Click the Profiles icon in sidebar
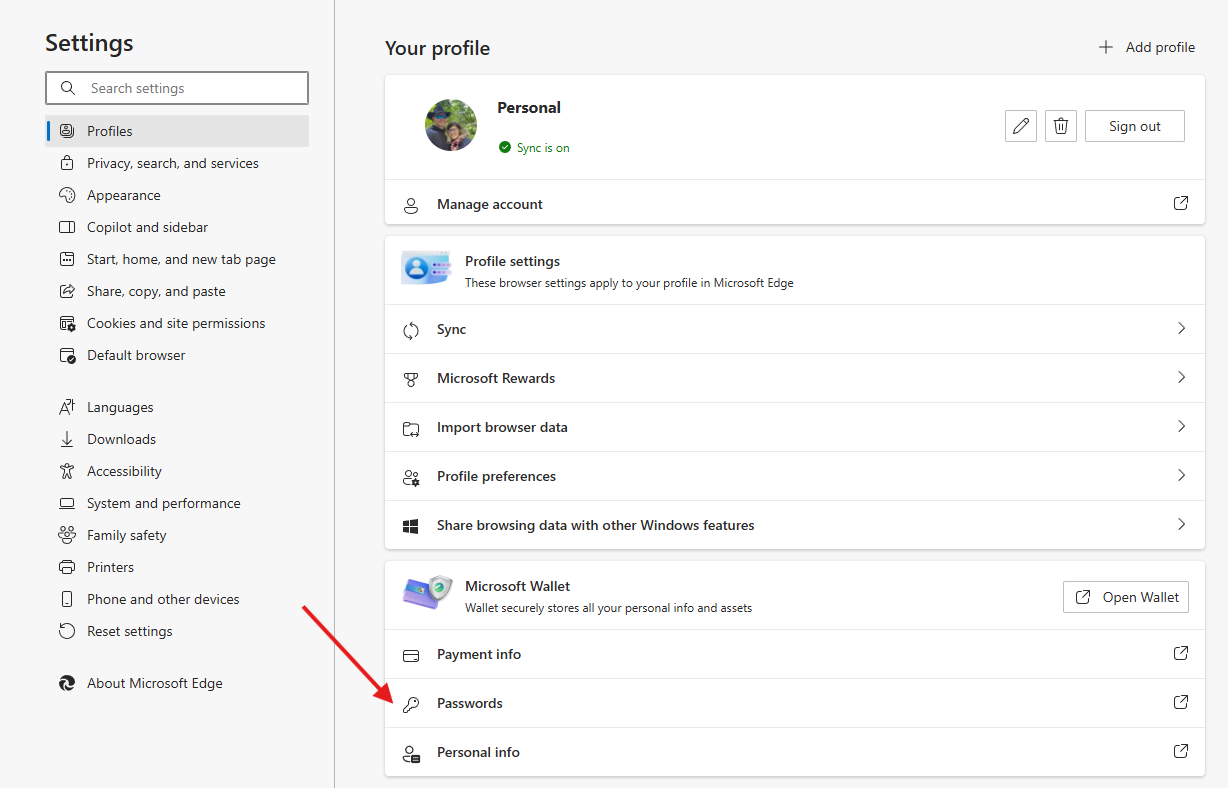Image resolution: width=1228 pixels, height=788 pixels. (x=67, y=131)
